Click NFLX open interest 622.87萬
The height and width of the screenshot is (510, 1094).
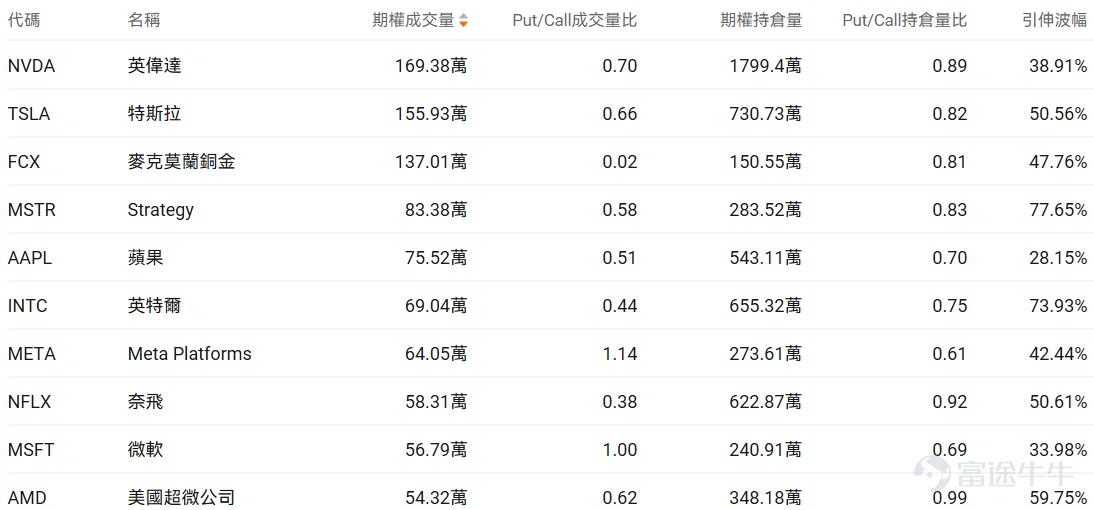[766, 402]
